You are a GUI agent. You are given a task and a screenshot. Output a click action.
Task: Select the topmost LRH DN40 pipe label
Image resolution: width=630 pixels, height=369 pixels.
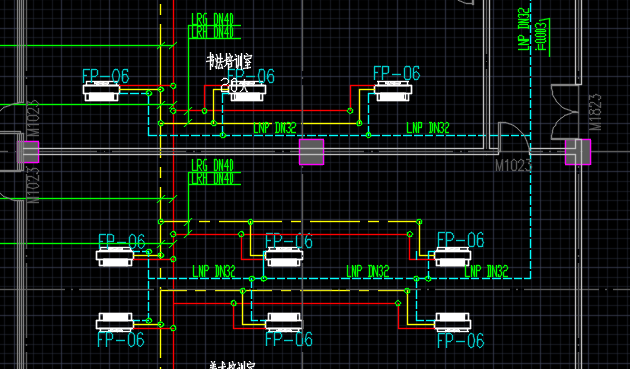212,32
